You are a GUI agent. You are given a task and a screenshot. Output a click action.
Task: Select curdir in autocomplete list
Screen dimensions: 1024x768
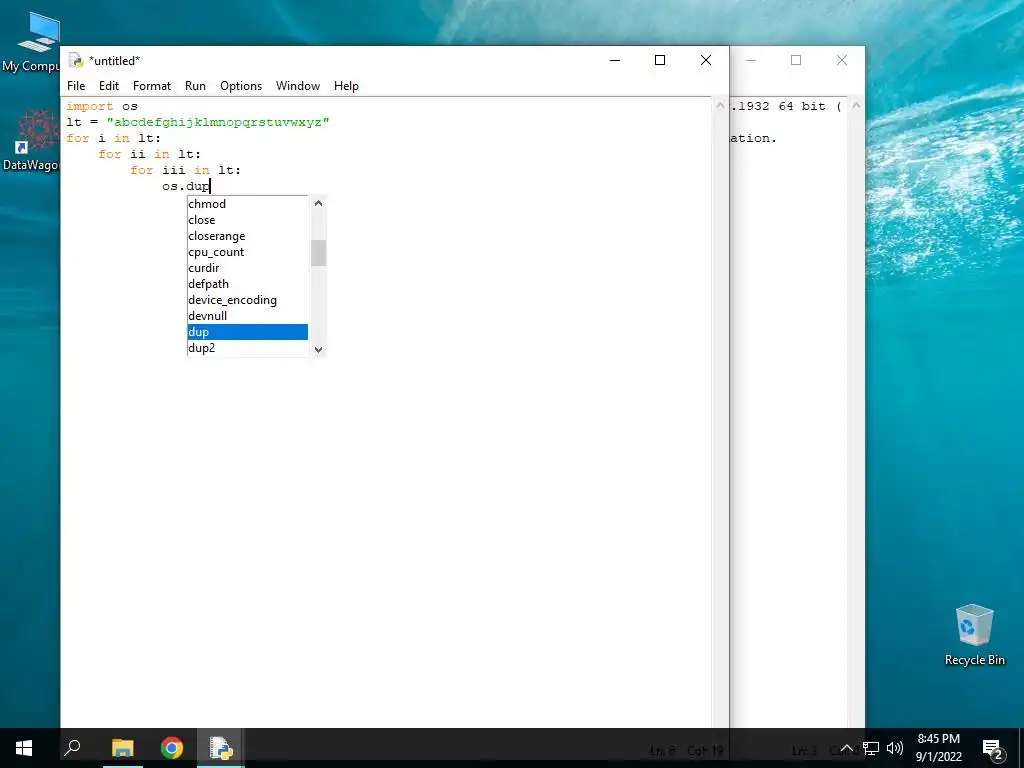pos(248,268)
